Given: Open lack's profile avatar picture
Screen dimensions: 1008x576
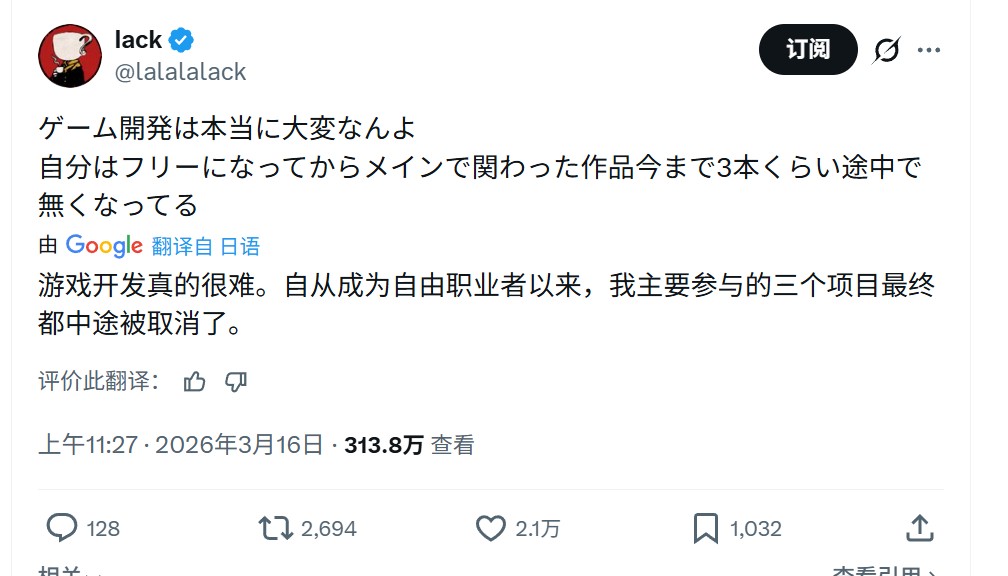Looking at the screenshot, I should (x=70, y=55).
